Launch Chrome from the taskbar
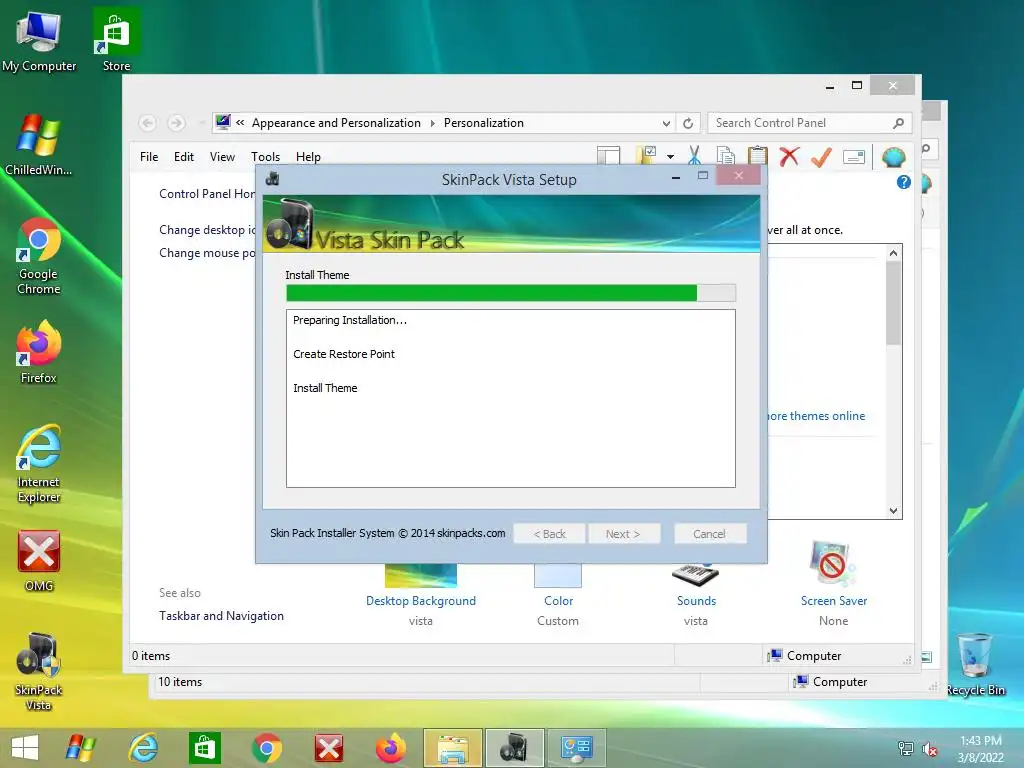 [x=266, y=748]
